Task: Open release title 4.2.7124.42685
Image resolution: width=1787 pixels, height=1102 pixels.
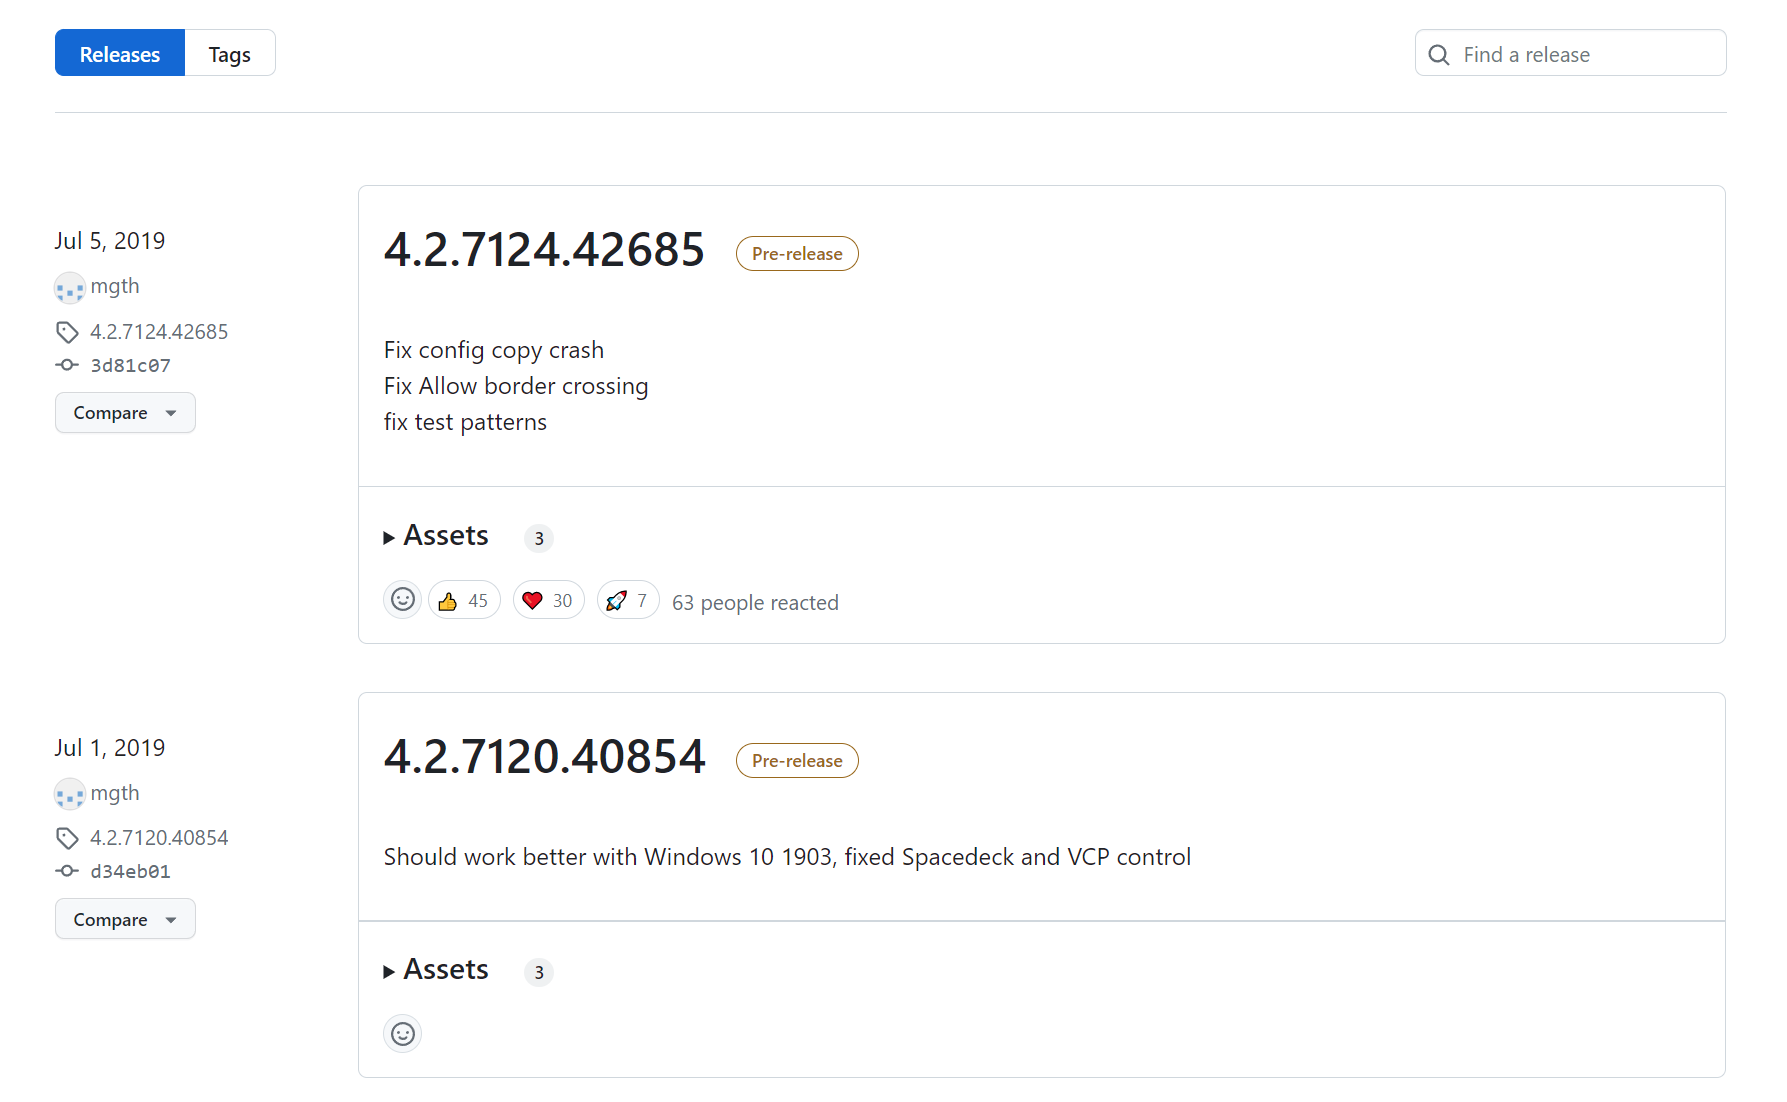Action: [x=544, y=250]
